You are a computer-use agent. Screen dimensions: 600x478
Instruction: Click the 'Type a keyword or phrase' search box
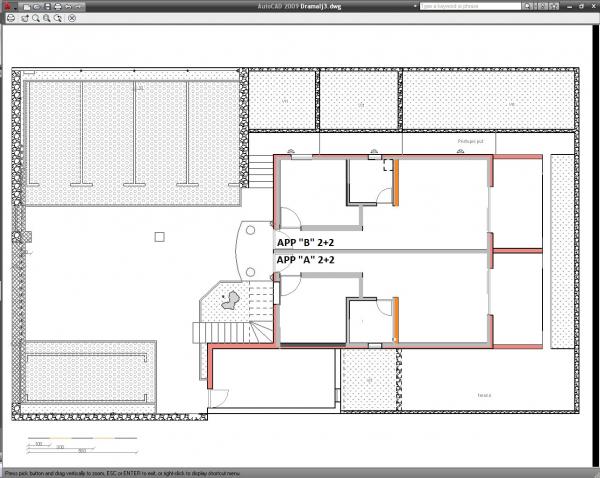[460, 6]
